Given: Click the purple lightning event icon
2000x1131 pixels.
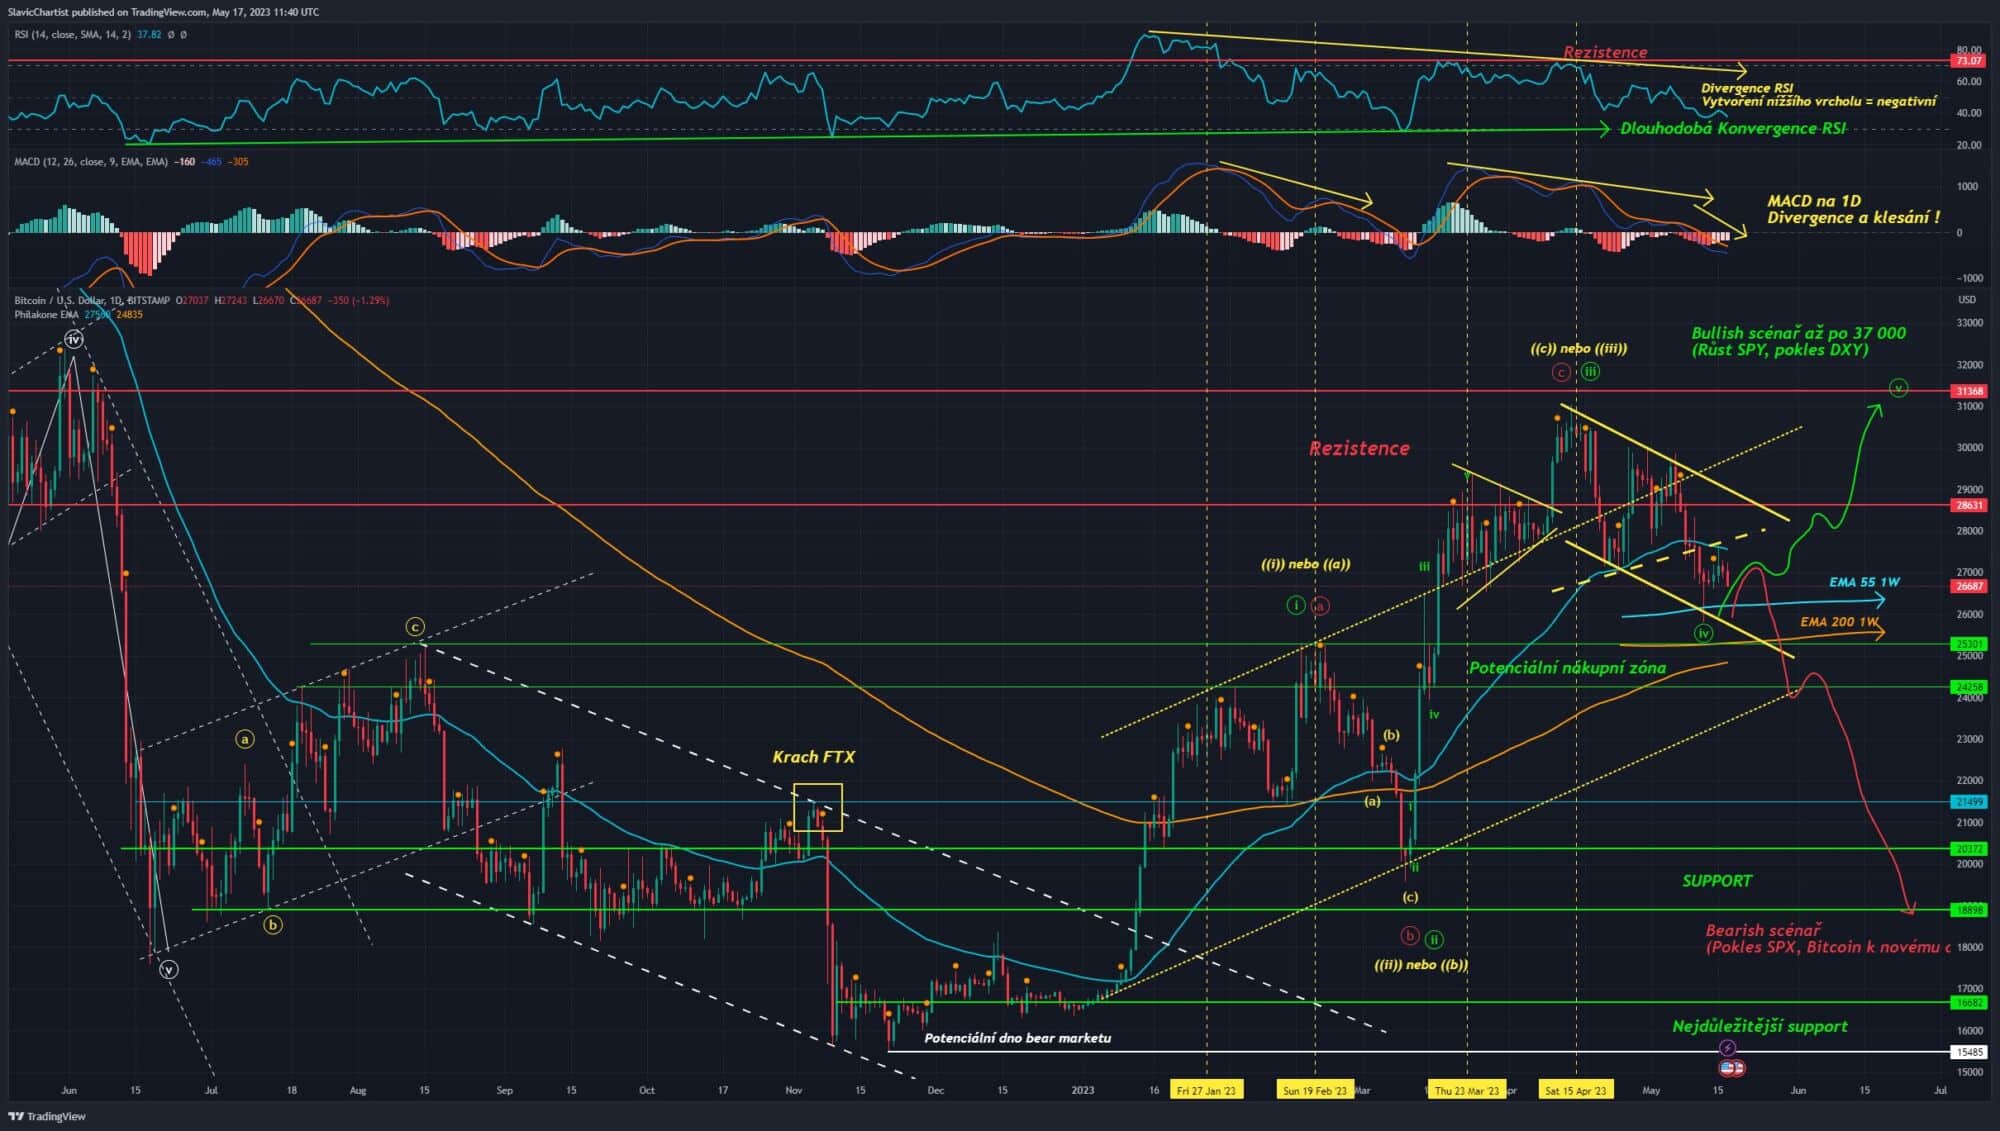Looking at the screenshot, I should coord(1728,1048).
